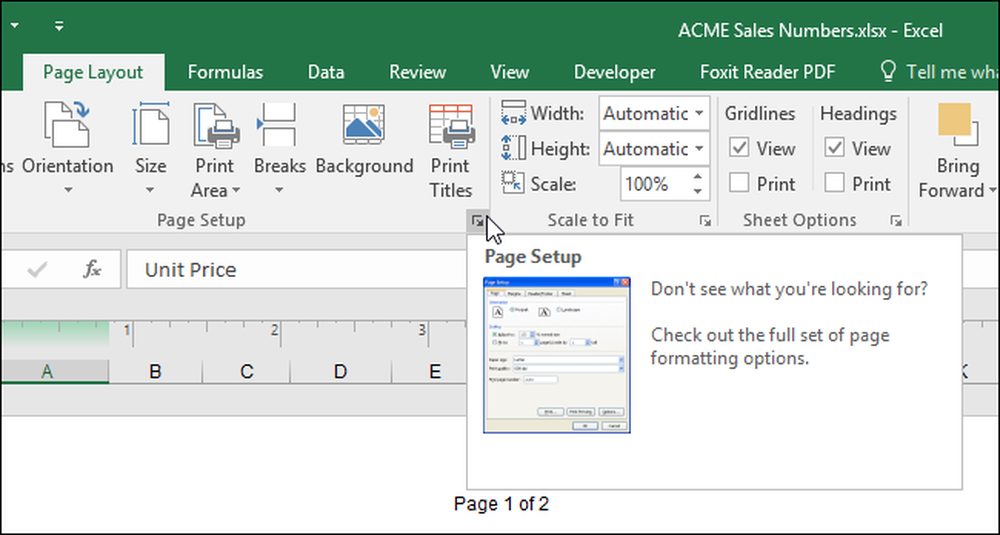This screenshot has width=1000, height=535.
Task: Open the Scale to Fit dialog launcher
Action: [705, 221]
